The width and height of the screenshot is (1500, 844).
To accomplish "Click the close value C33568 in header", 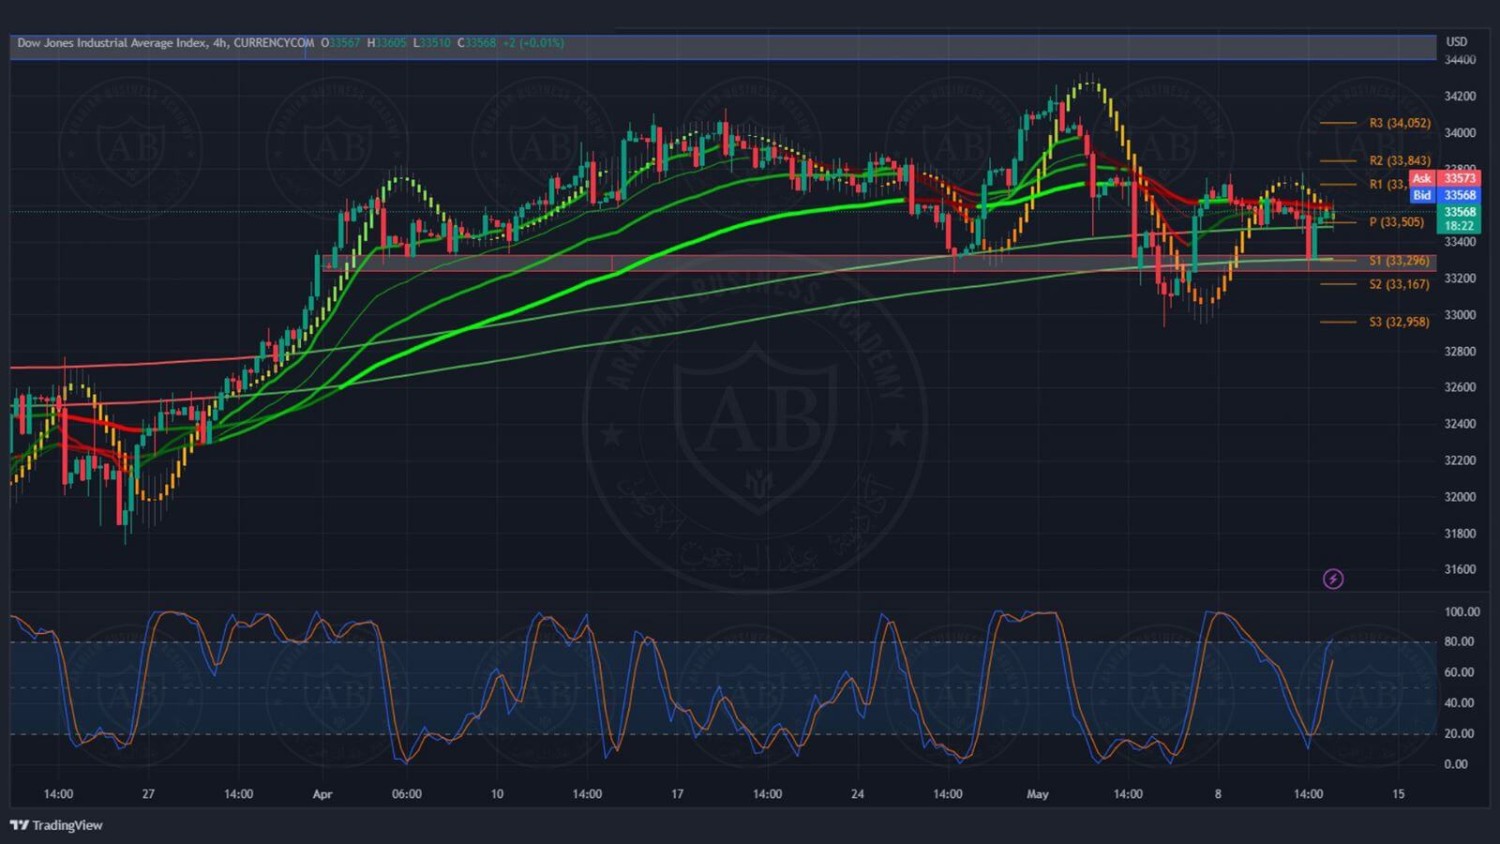I will pos(477,43).
